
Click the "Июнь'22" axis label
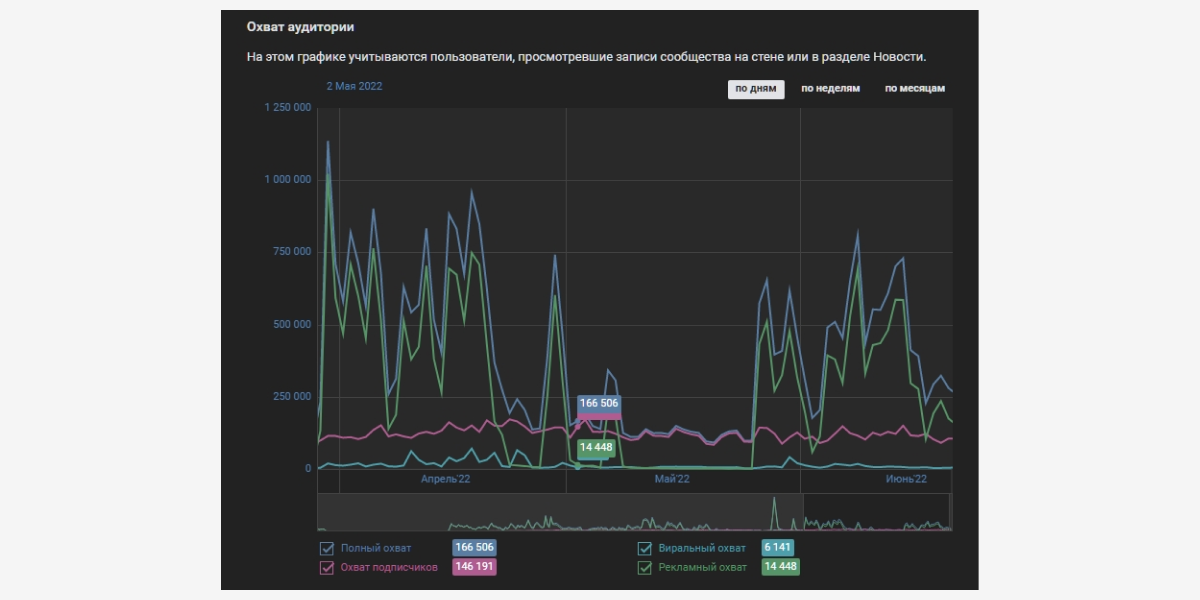(x=906, y=480)
